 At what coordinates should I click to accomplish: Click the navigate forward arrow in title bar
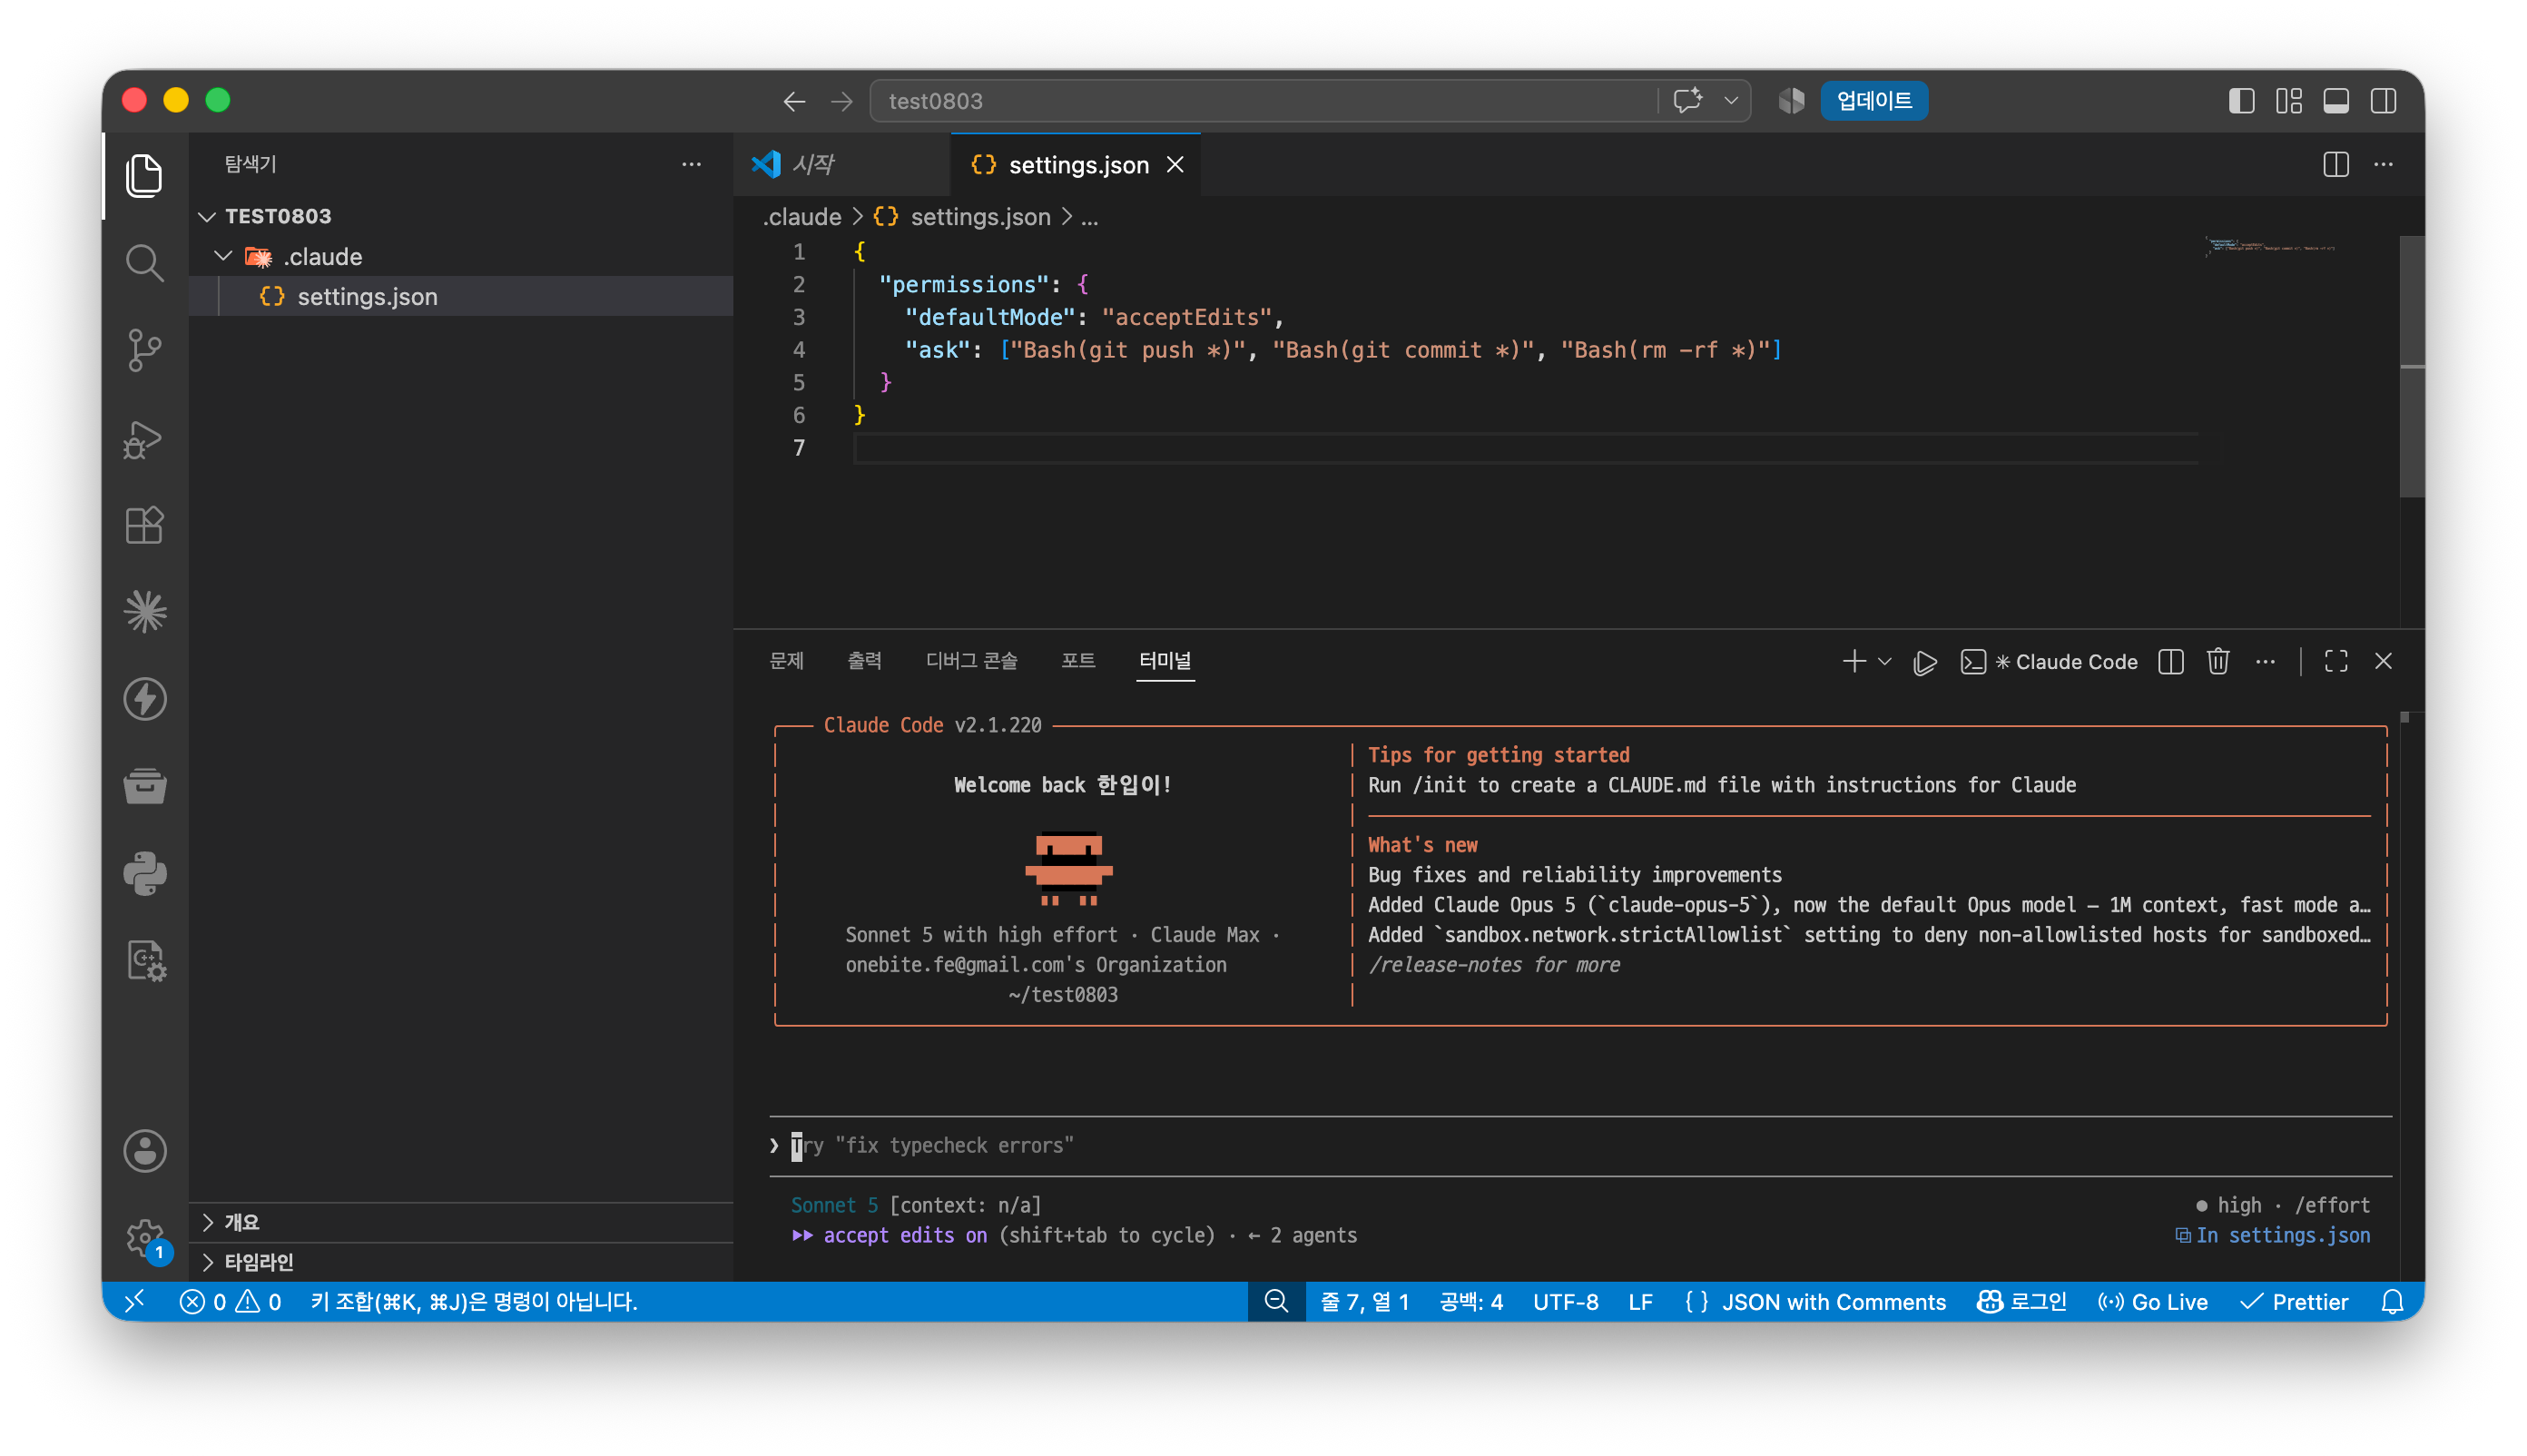click(842, 101)
